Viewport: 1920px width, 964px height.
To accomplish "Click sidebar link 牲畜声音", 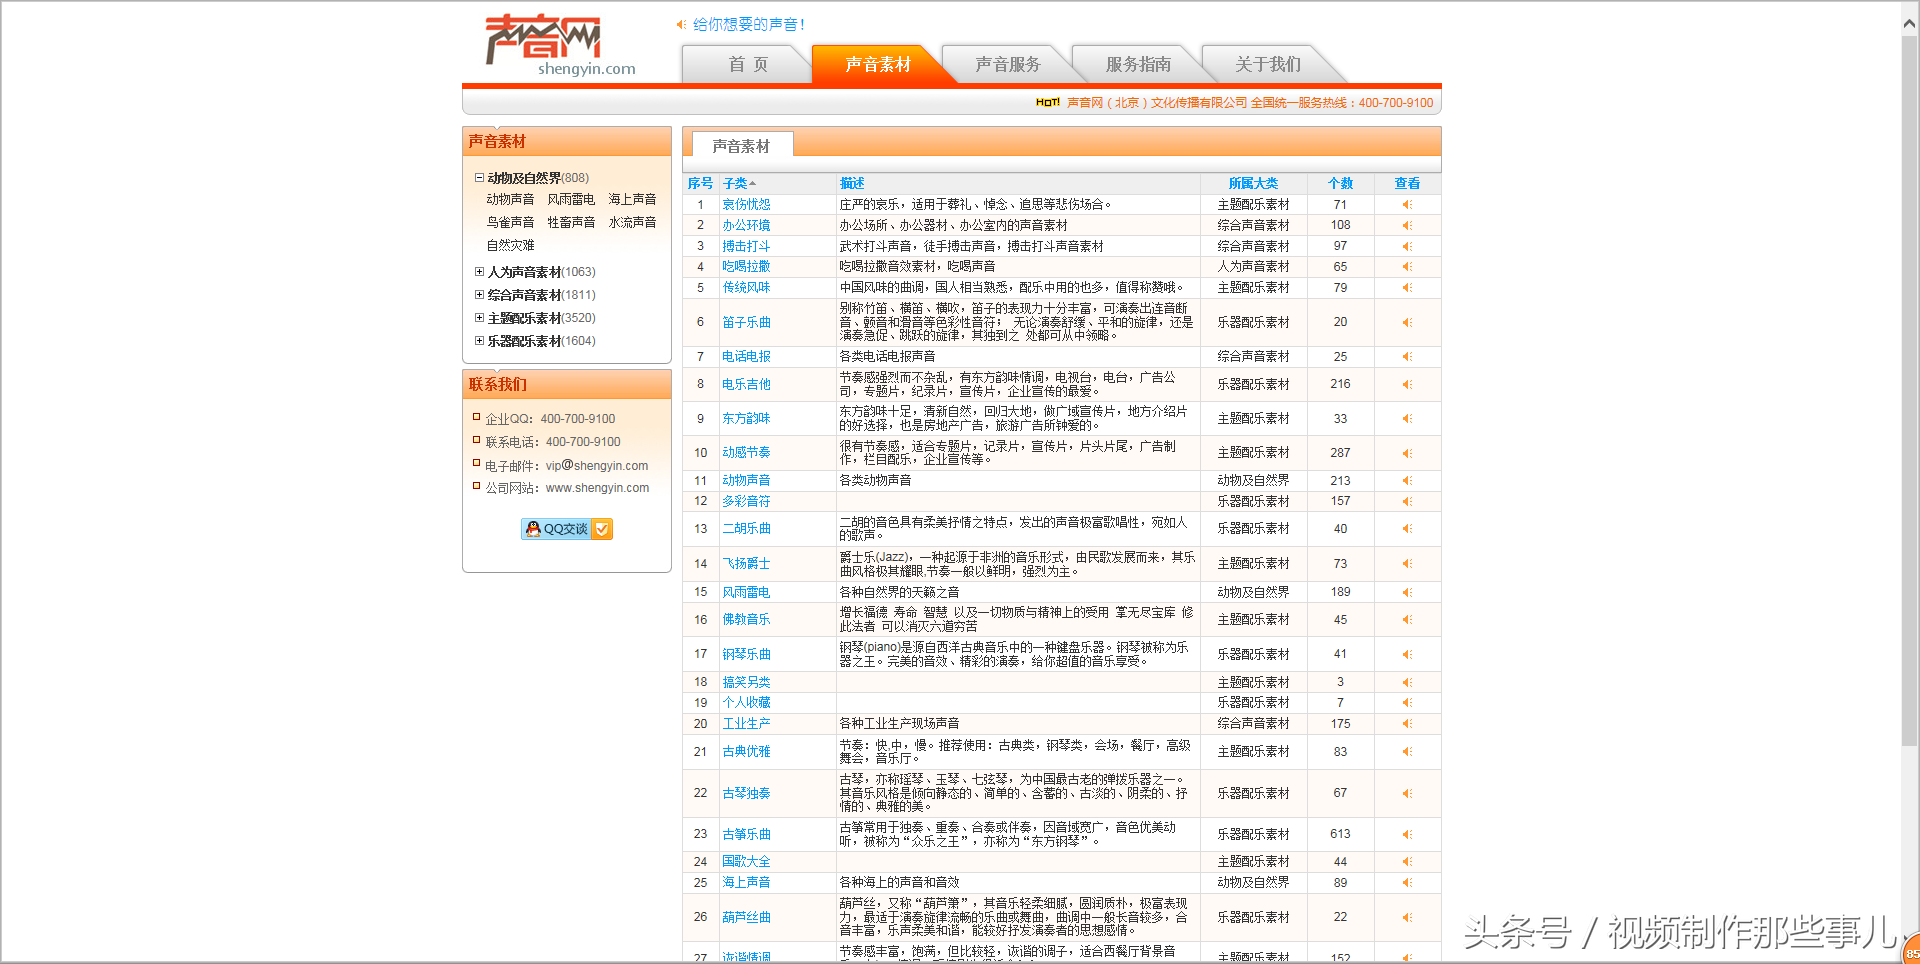I will point(571,222).
